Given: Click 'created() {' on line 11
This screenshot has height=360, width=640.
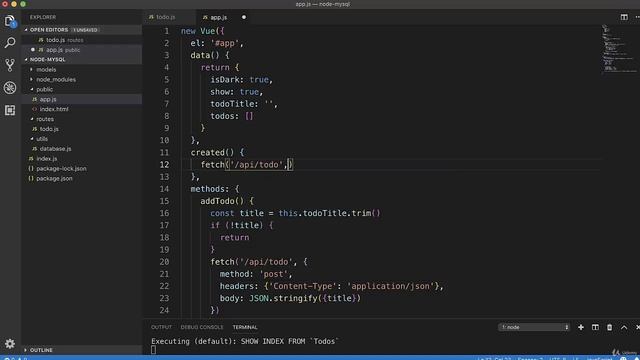Looking at the screenshot, I should (217, 153).
